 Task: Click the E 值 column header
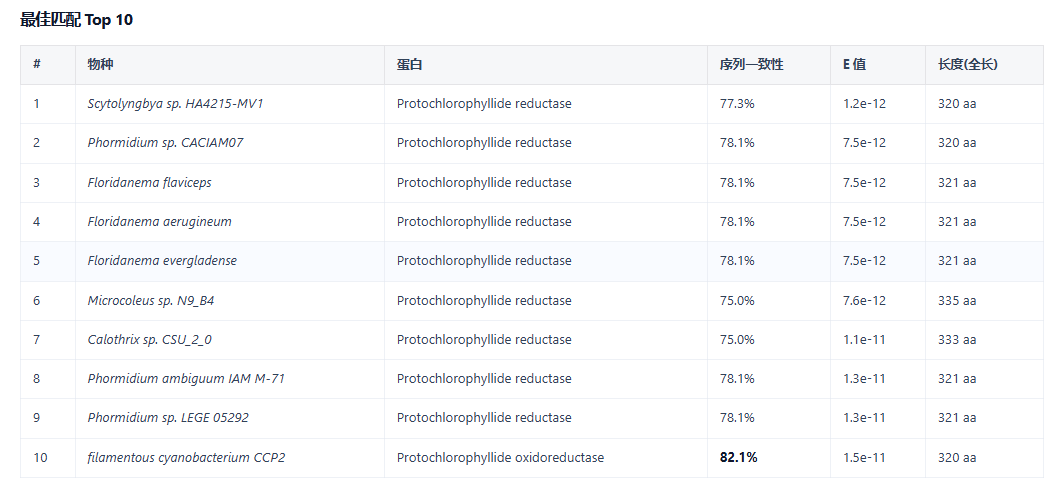tap(854, 64)
